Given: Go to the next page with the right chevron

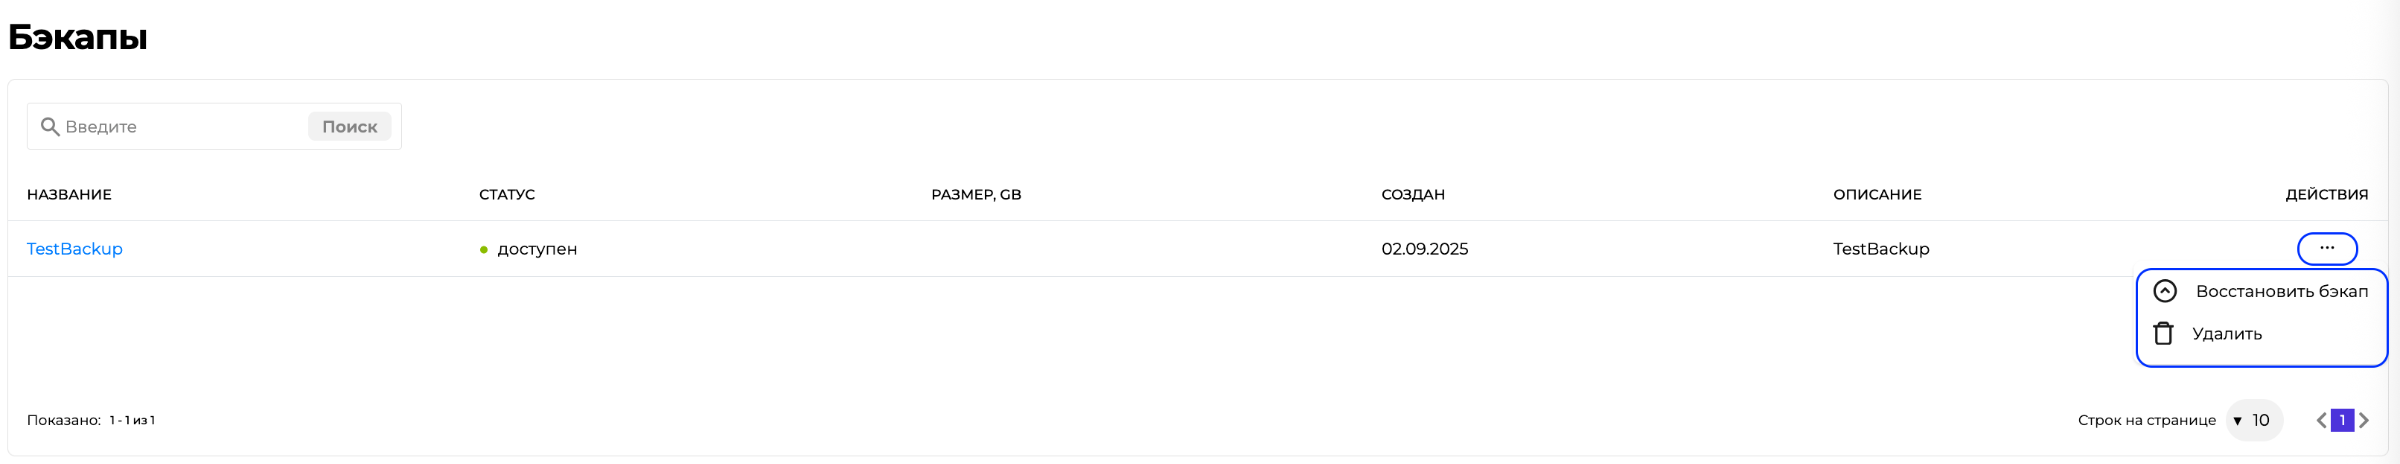Looking at the screenshot, I should click(2364, 420).
